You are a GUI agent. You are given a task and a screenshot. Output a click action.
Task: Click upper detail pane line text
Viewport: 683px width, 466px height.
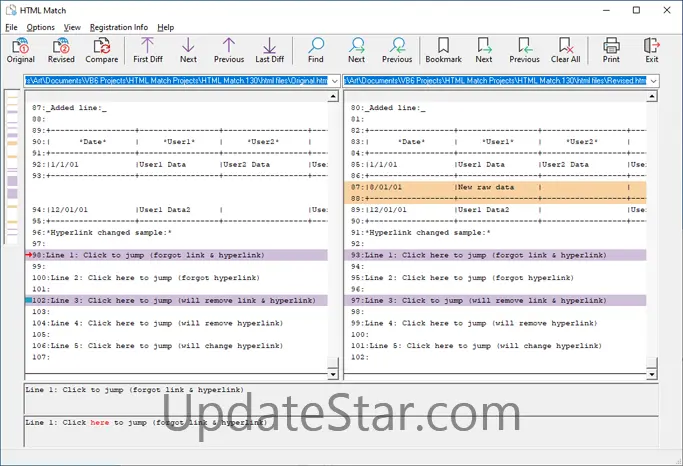pos(134,390)
